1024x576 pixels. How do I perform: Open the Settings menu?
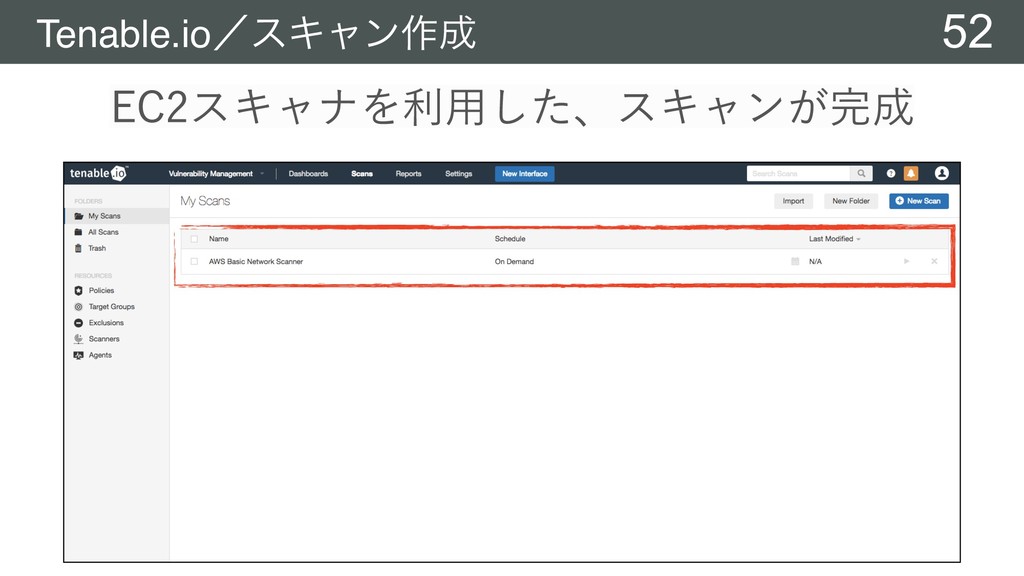click(458, 174)
